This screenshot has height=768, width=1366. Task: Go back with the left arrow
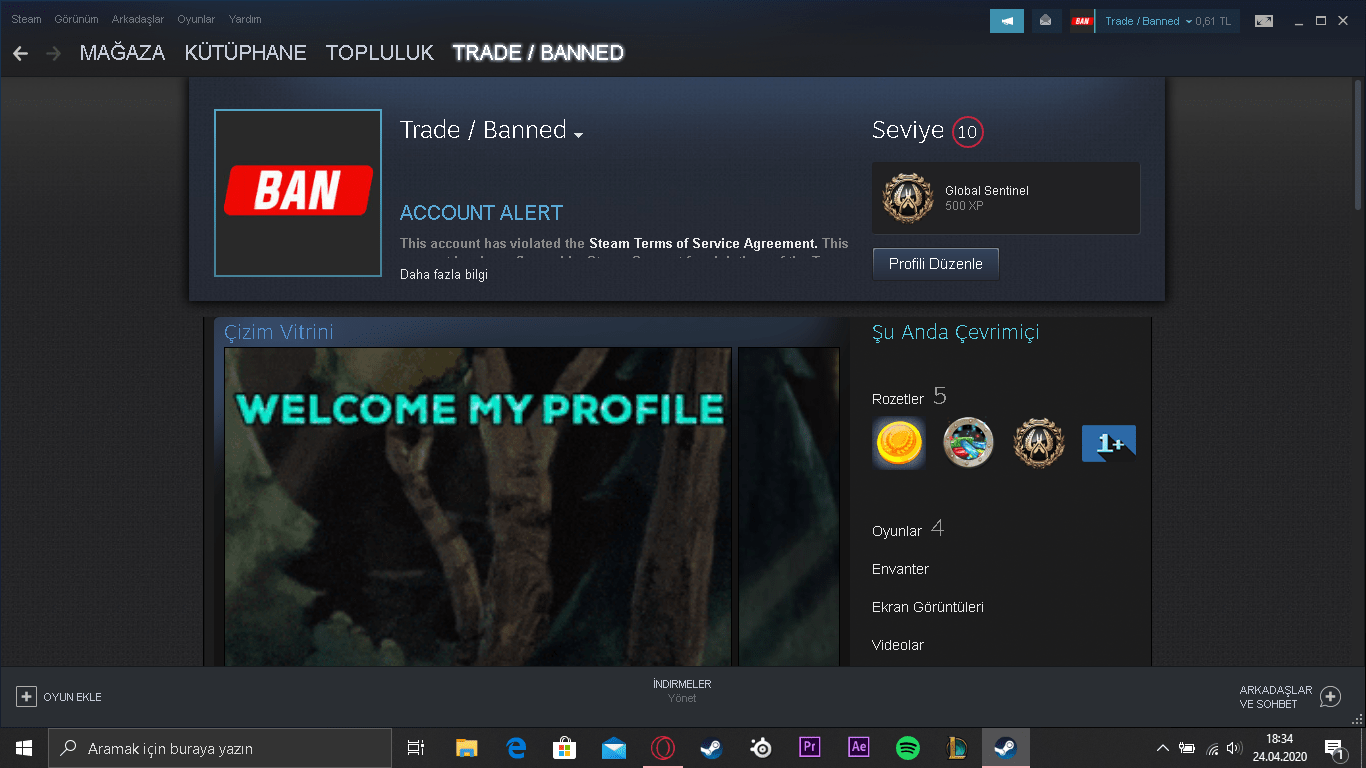pyautogui.click(x=20, y=53)
